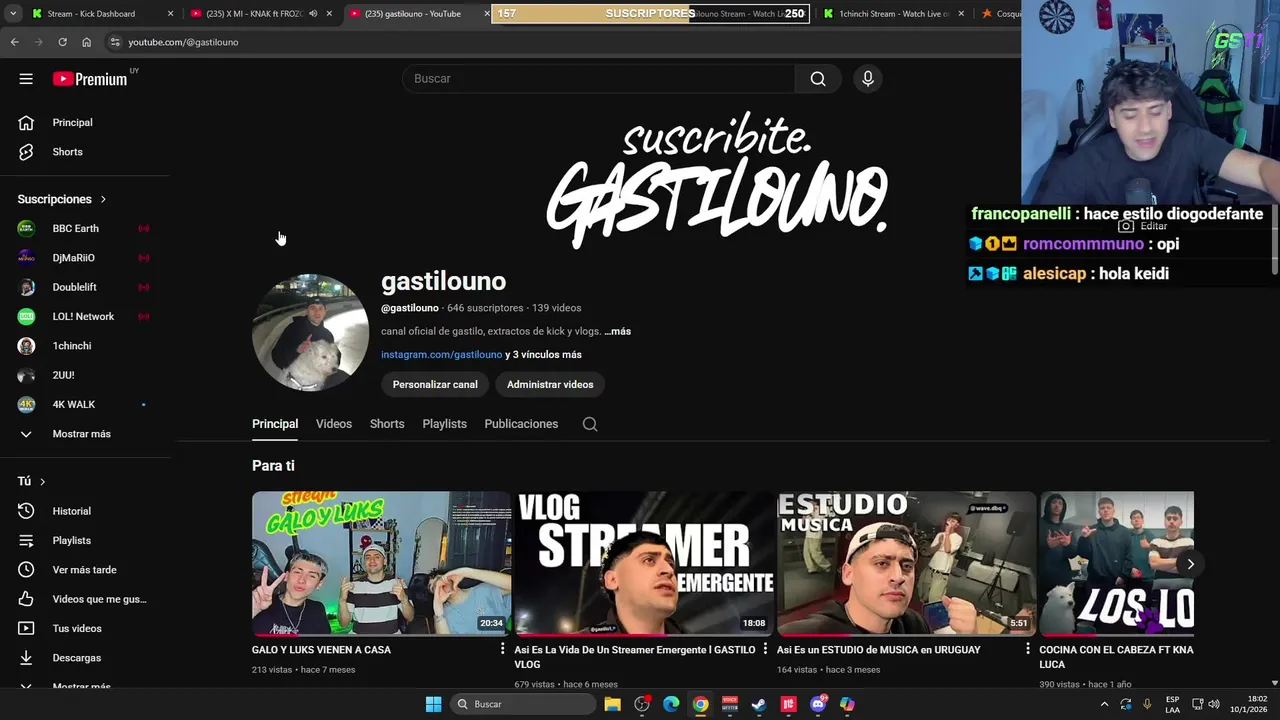Viewport: 1280px width, 720px height.
Task: Click the taskbar Buscar search box
Action: click(x=523, y=704)
